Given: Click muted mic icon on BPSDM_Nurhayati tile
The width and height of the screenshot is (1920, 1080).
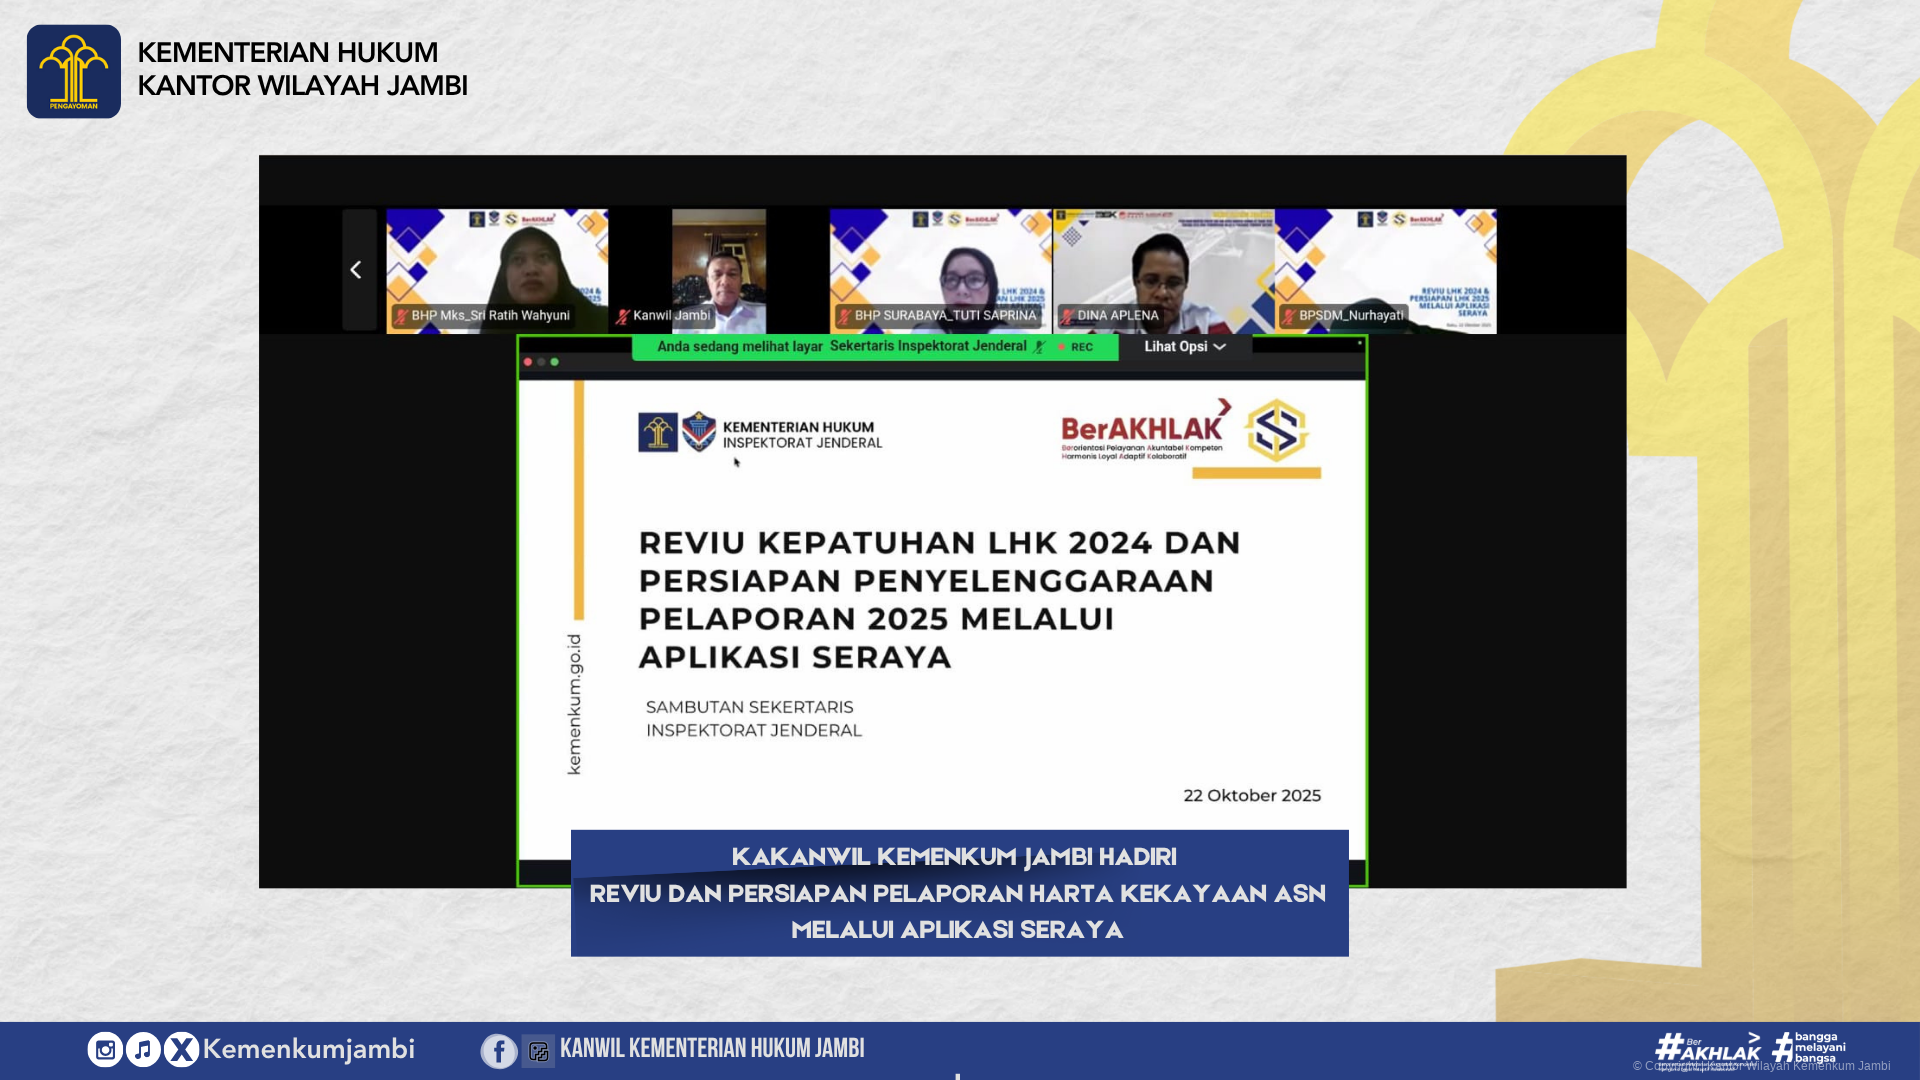Looking at the screenshot, I should tap(1289, 316).
